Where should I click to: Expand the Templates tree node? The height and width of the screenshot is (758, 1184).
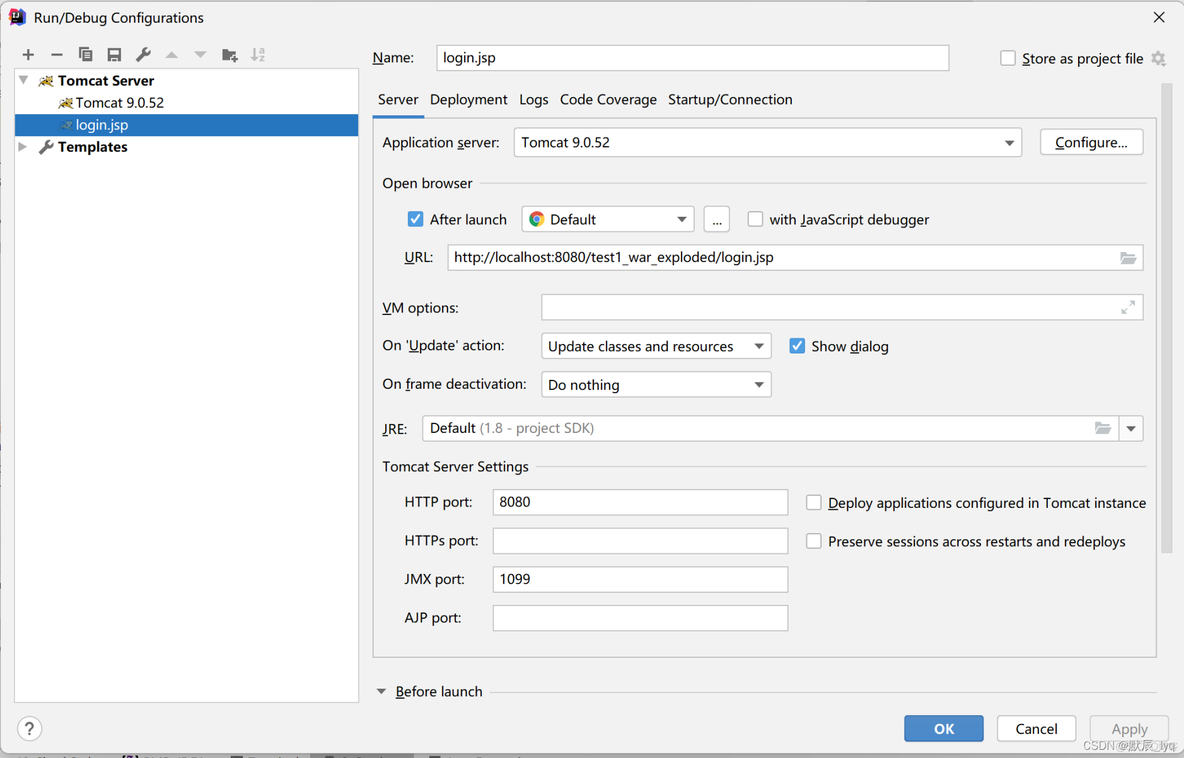coord(23,146)
